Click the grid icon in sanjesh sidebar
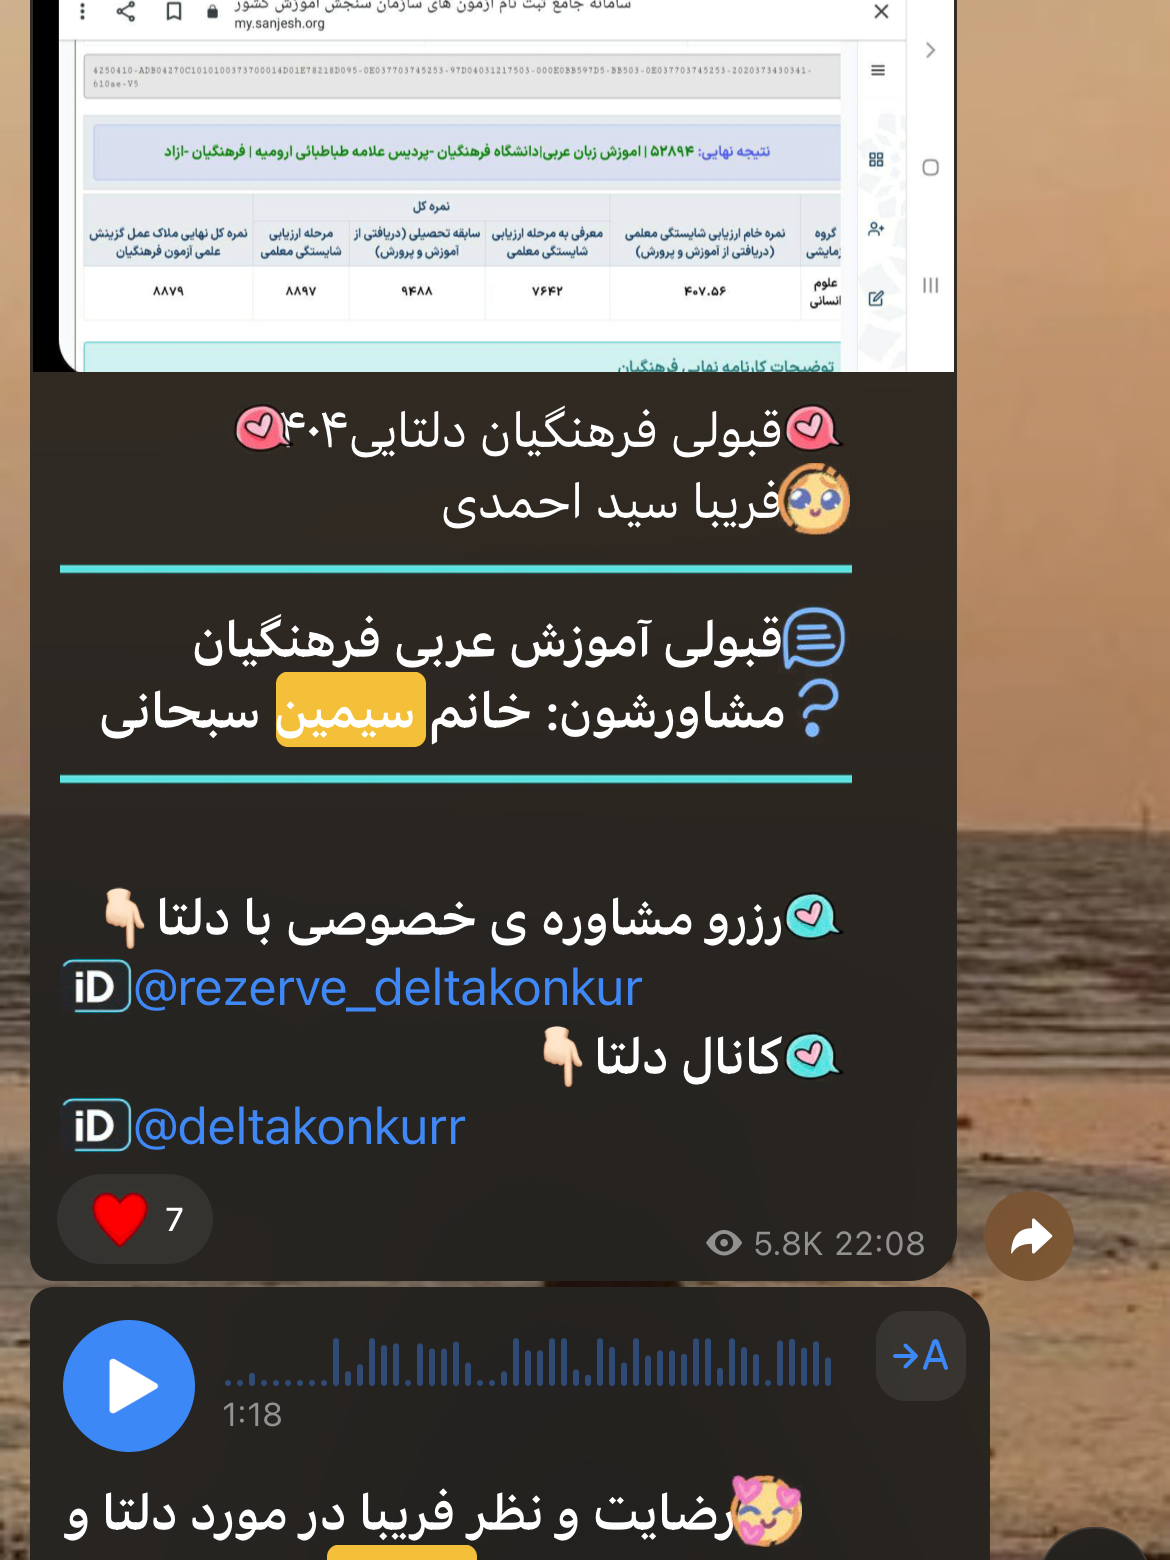 coord(877,160)
